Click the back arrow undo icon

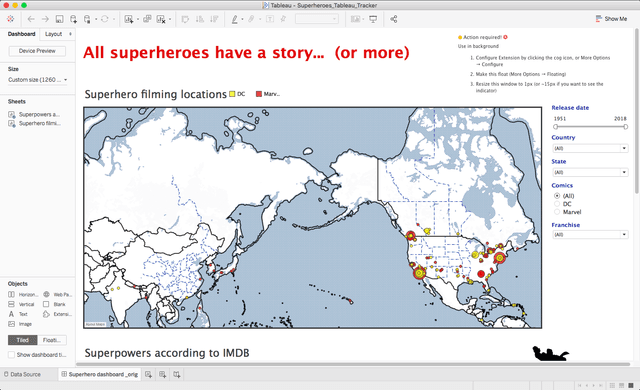[x=31, y=19]
